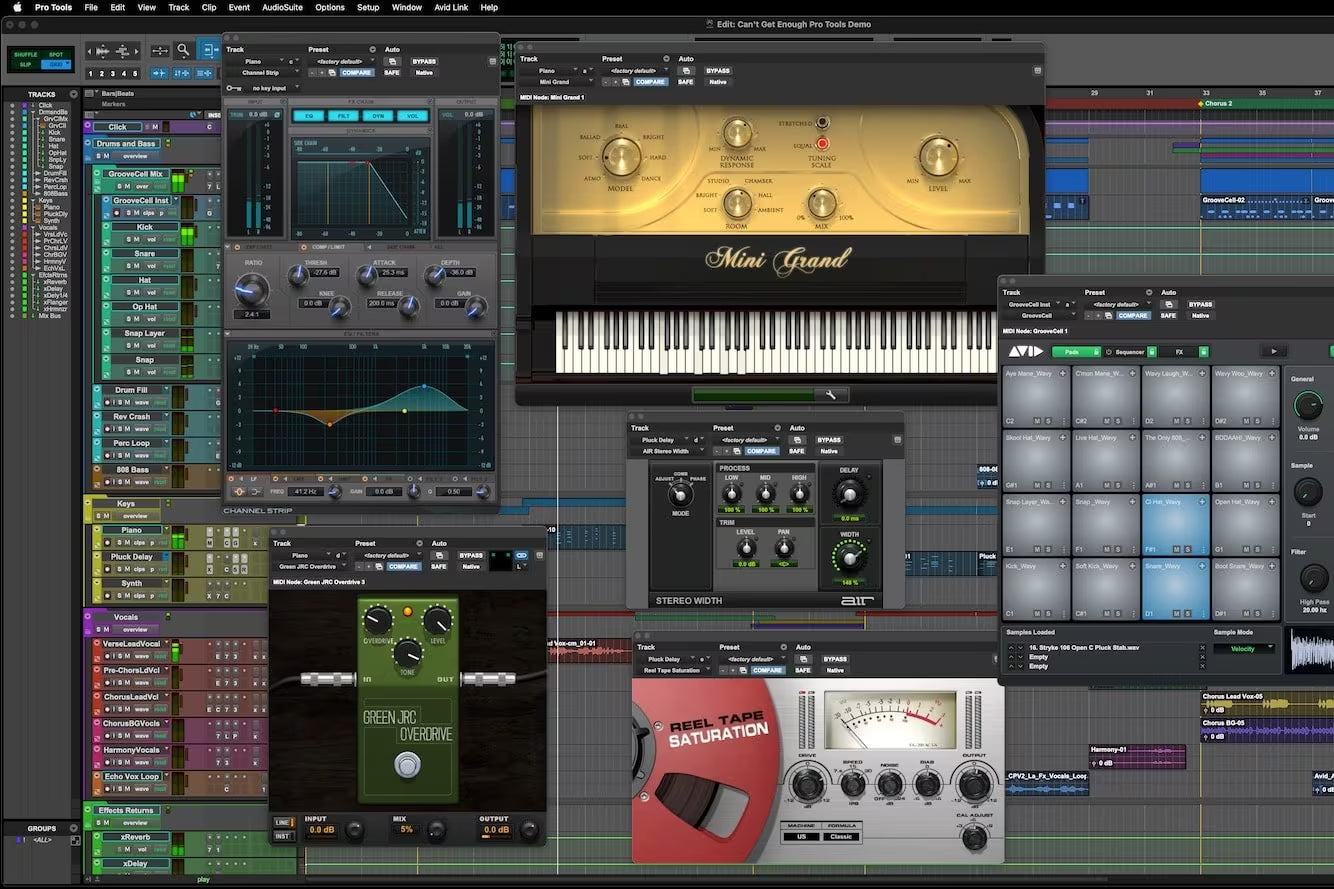Click the key input icon in Channel Strip header
The image size is (1334, 889).
tap(234, 88)
